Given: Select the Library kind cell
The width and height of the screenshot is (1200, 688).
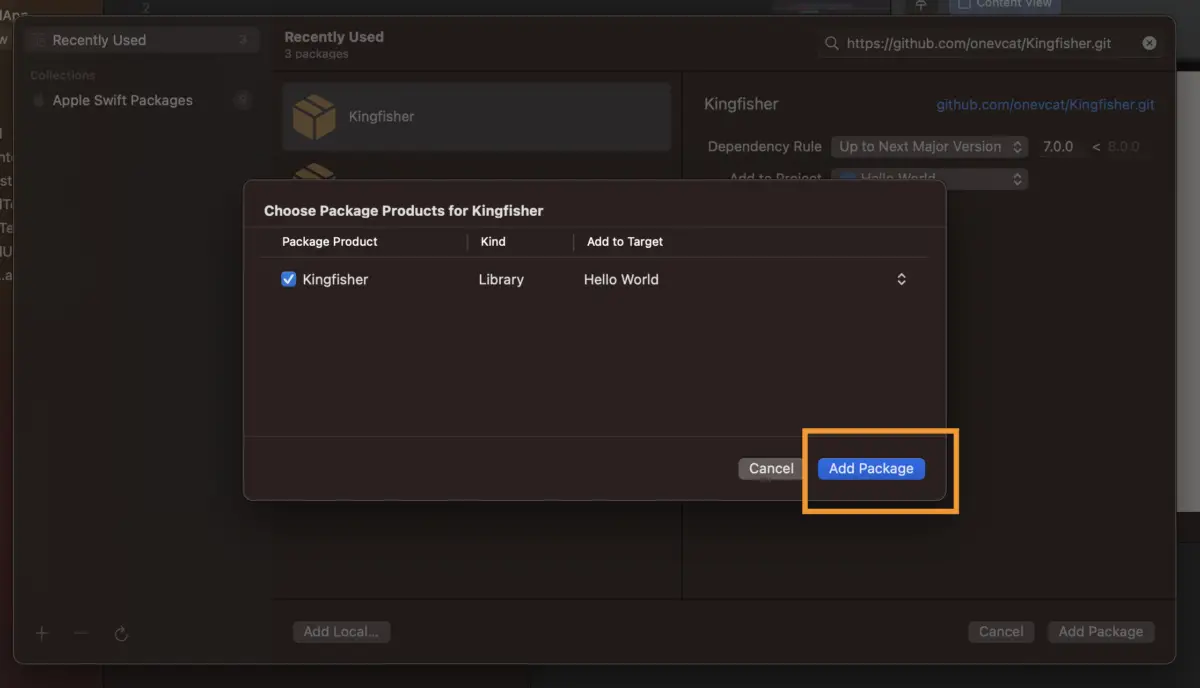Looking at the screenshot, I should [x=501, y=279].
